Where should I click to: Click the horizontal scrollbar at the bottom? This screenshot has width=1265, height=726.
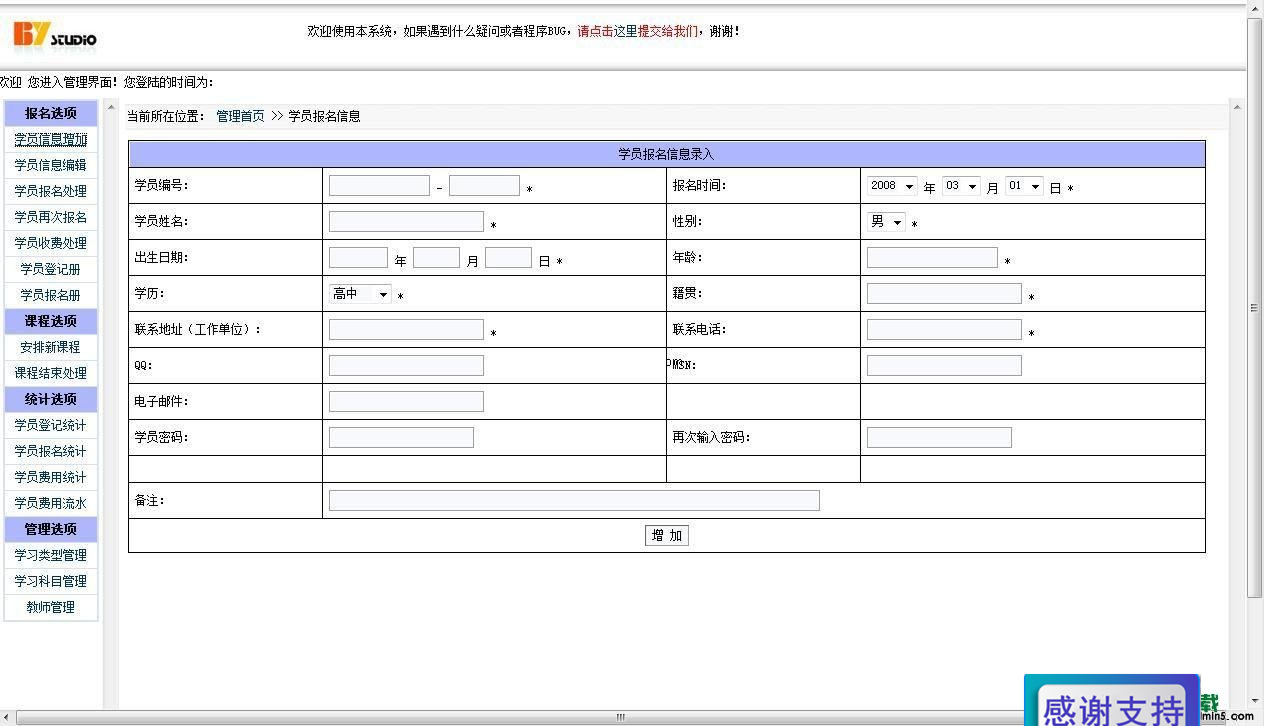pos(620,717)
